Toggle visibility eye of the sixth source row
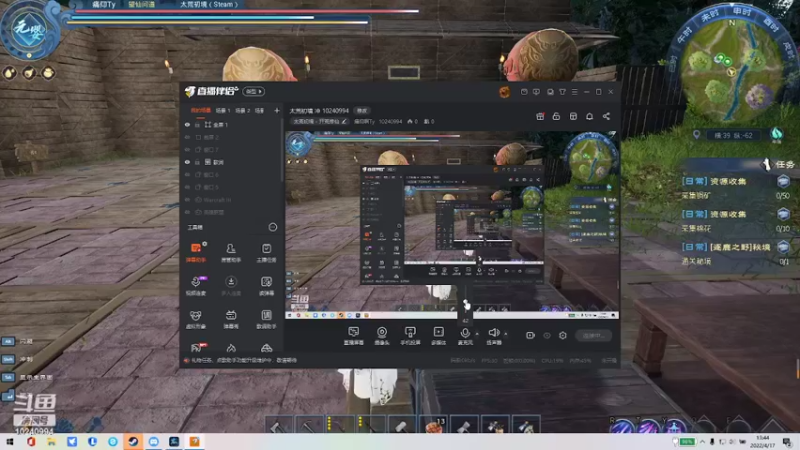The width and height of the screenshot is (800, 450). (x=187, y=187)
